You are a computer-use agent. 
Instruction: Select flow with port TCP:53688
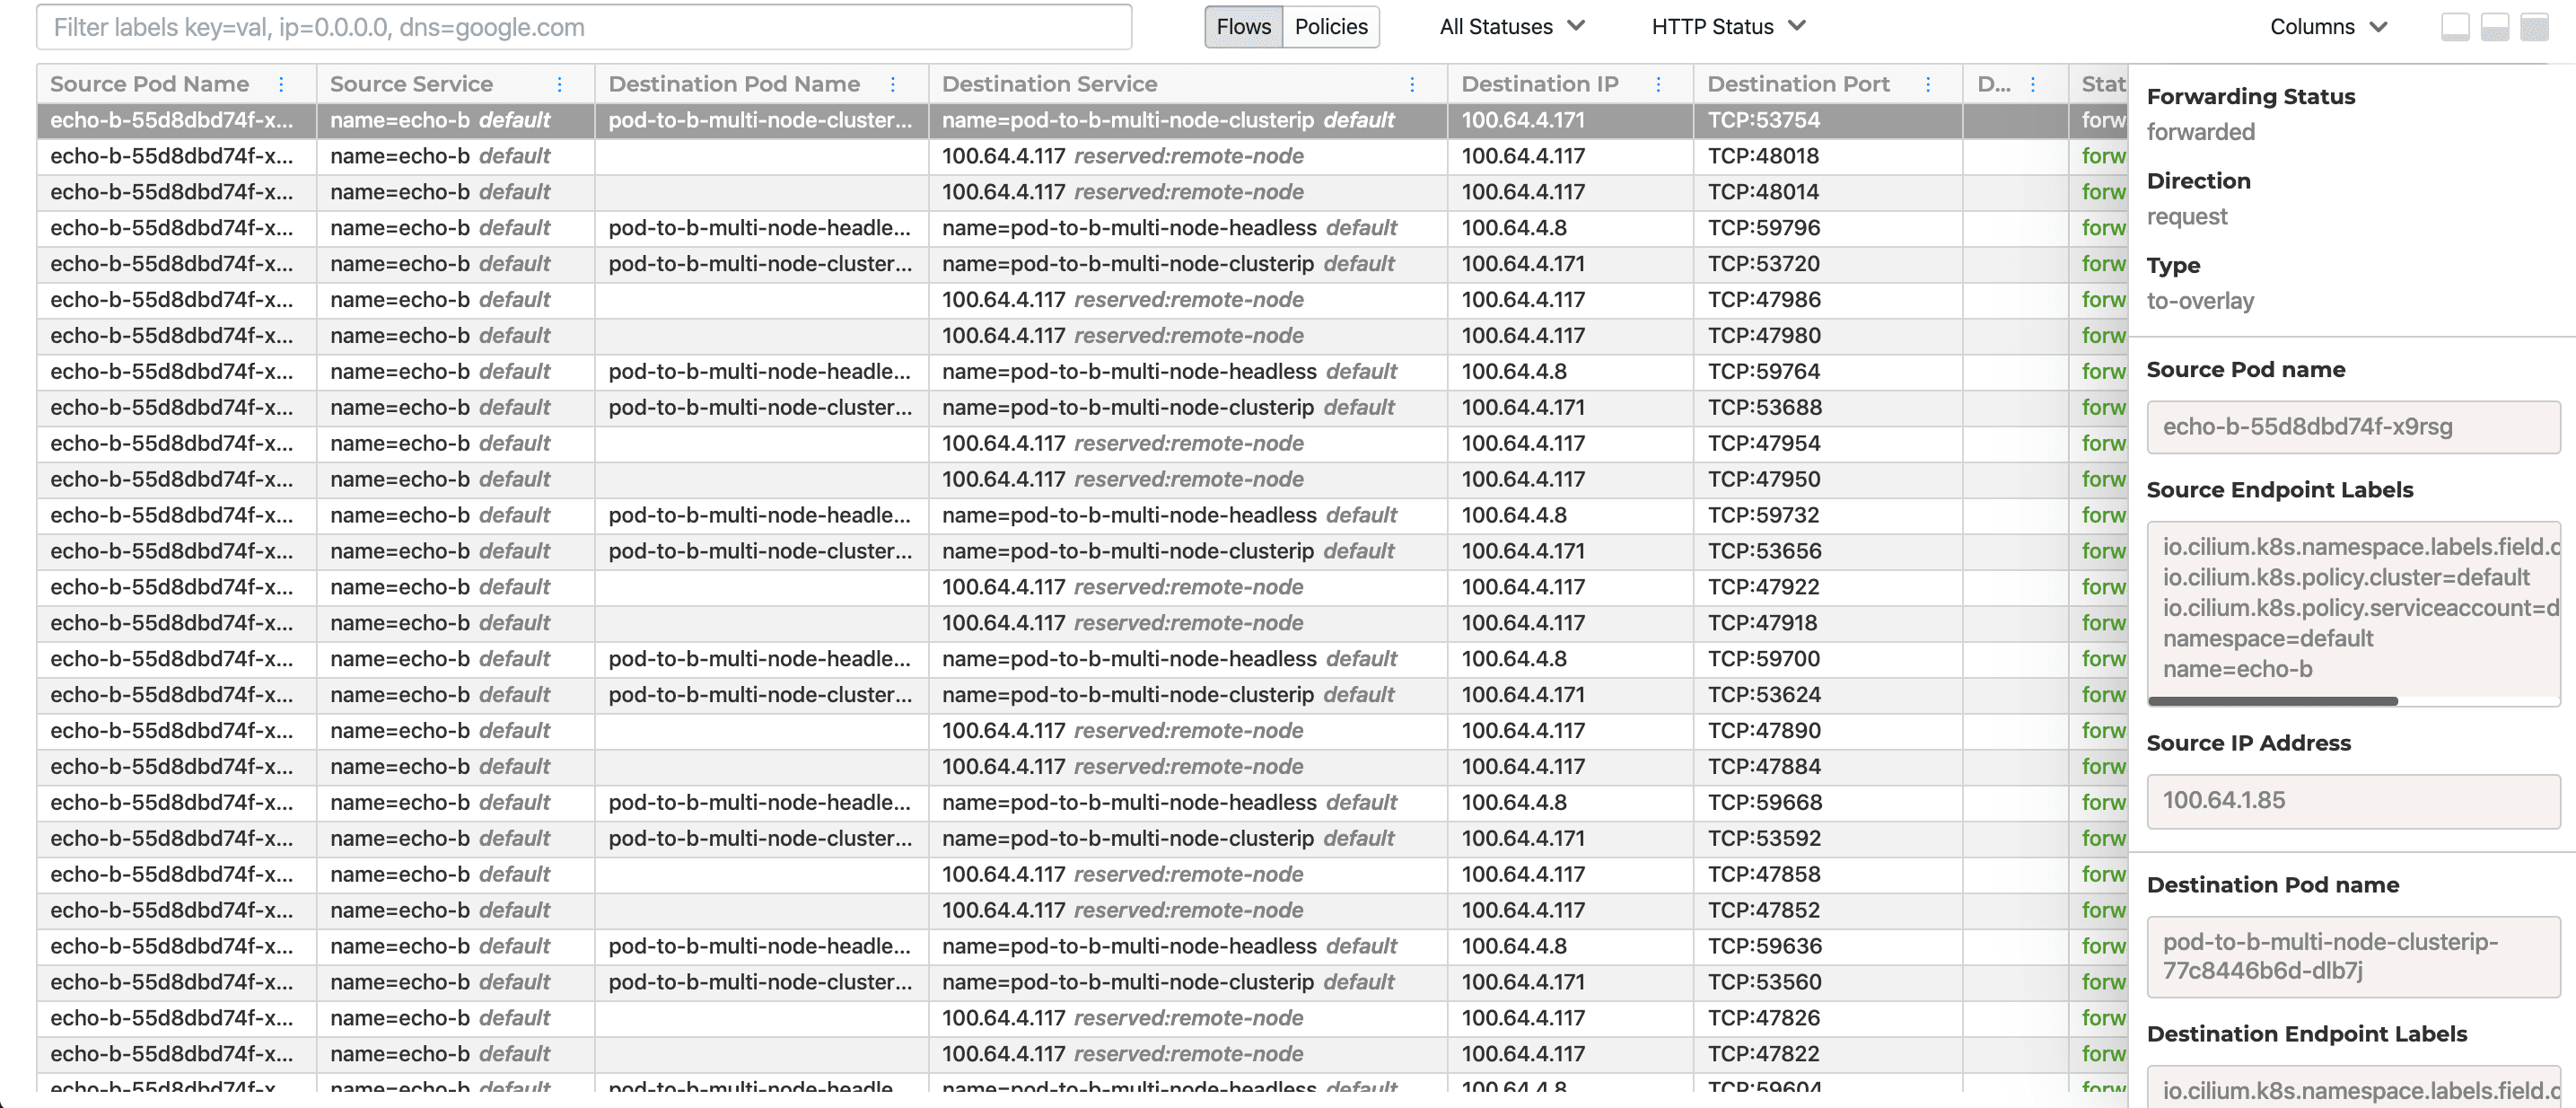(1082, 408)
